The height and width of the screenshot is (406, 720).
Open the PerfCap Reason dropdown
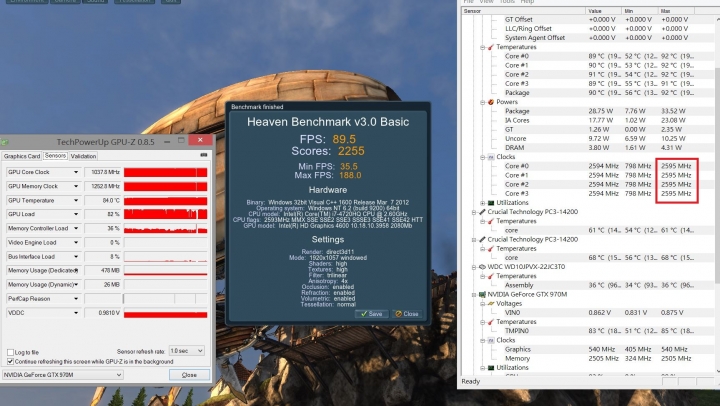pos(76,299)
